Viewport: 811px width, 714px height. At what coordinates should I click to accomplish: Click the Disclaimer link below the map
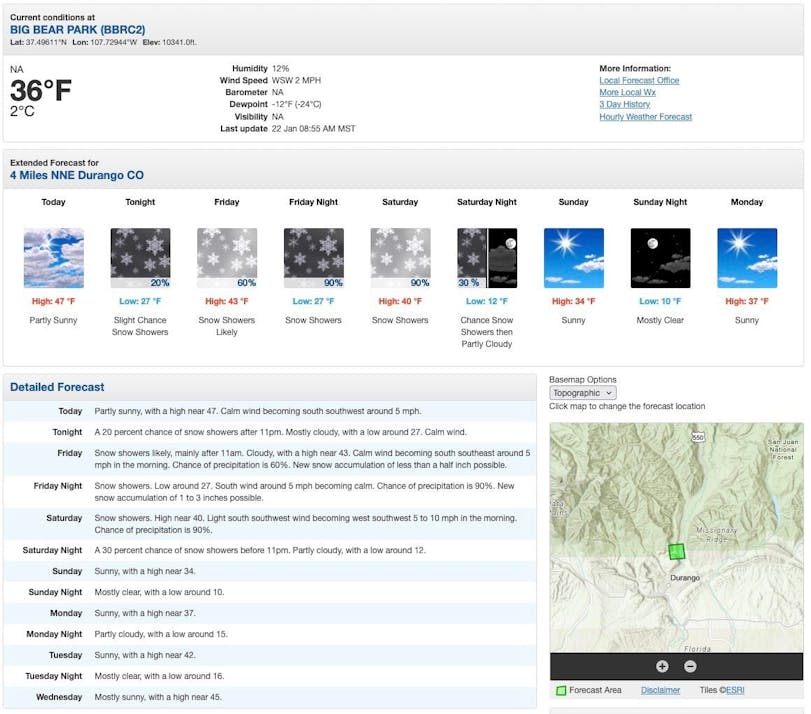pyautogui.click(x=660, y=690)
